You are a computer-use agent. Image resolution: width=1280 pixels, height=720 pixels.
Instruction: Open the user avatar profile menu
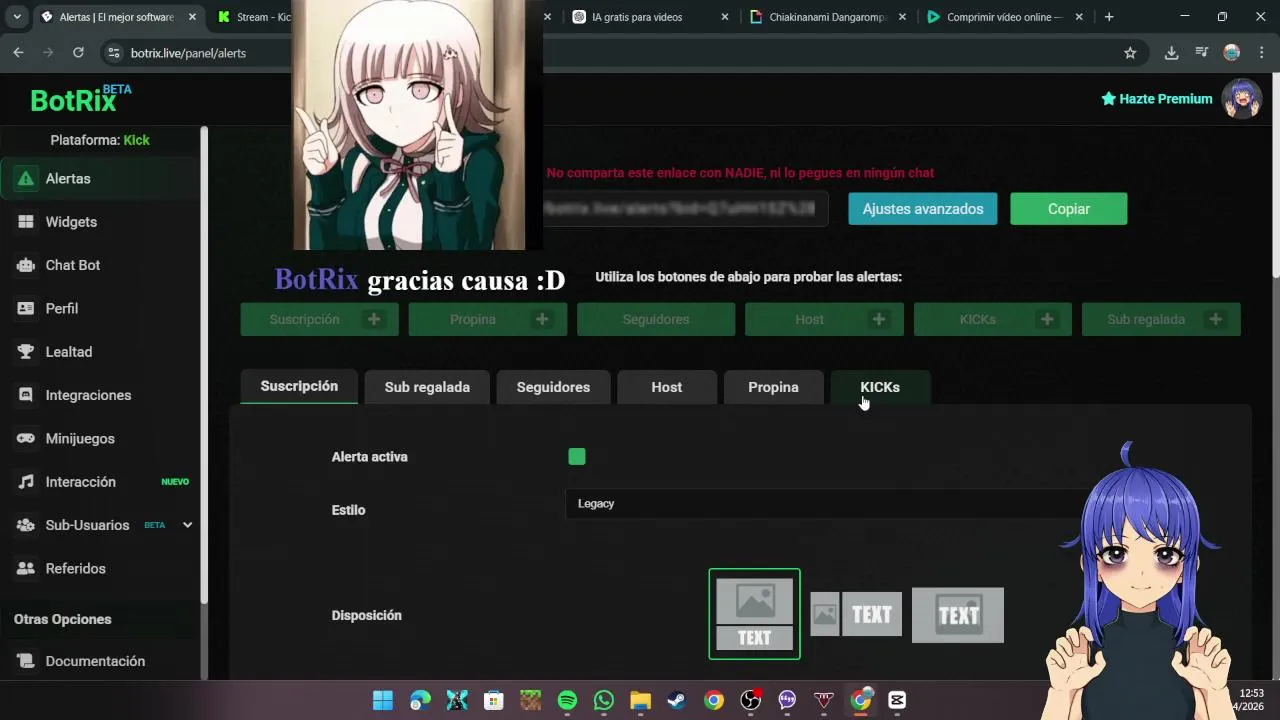(1242, 99)
